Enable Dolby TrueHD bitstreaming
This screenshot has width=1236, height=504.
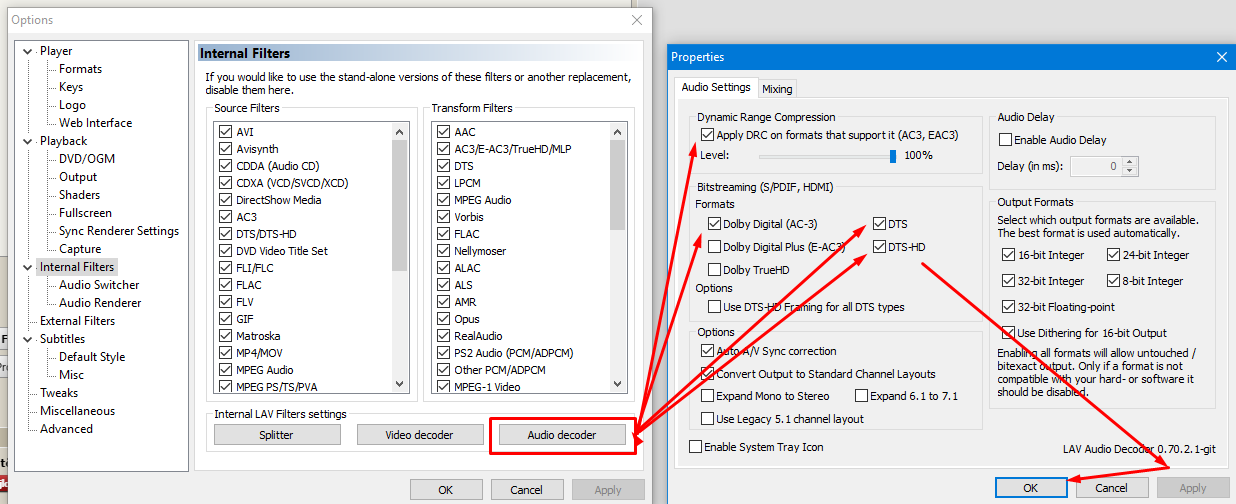(x=714, y=270)
